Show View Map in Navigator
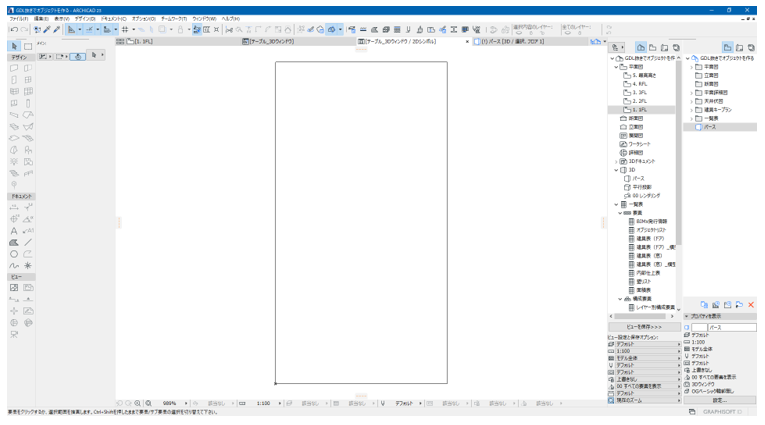Screen dimensions: 765x425 tap(653, 47)
